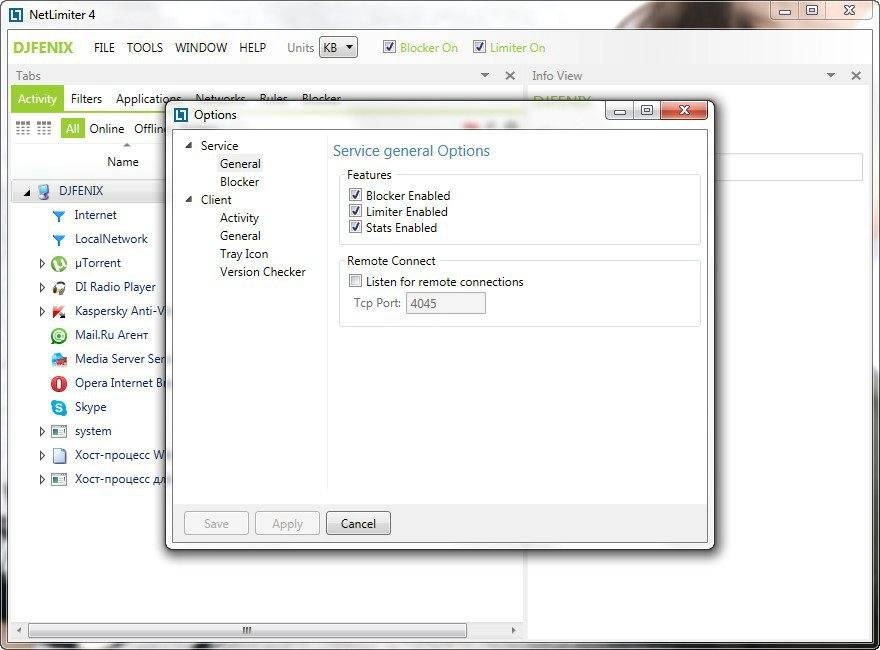Open the HELP menu
This screenshot has width=880, height=650.
point(253,48)
